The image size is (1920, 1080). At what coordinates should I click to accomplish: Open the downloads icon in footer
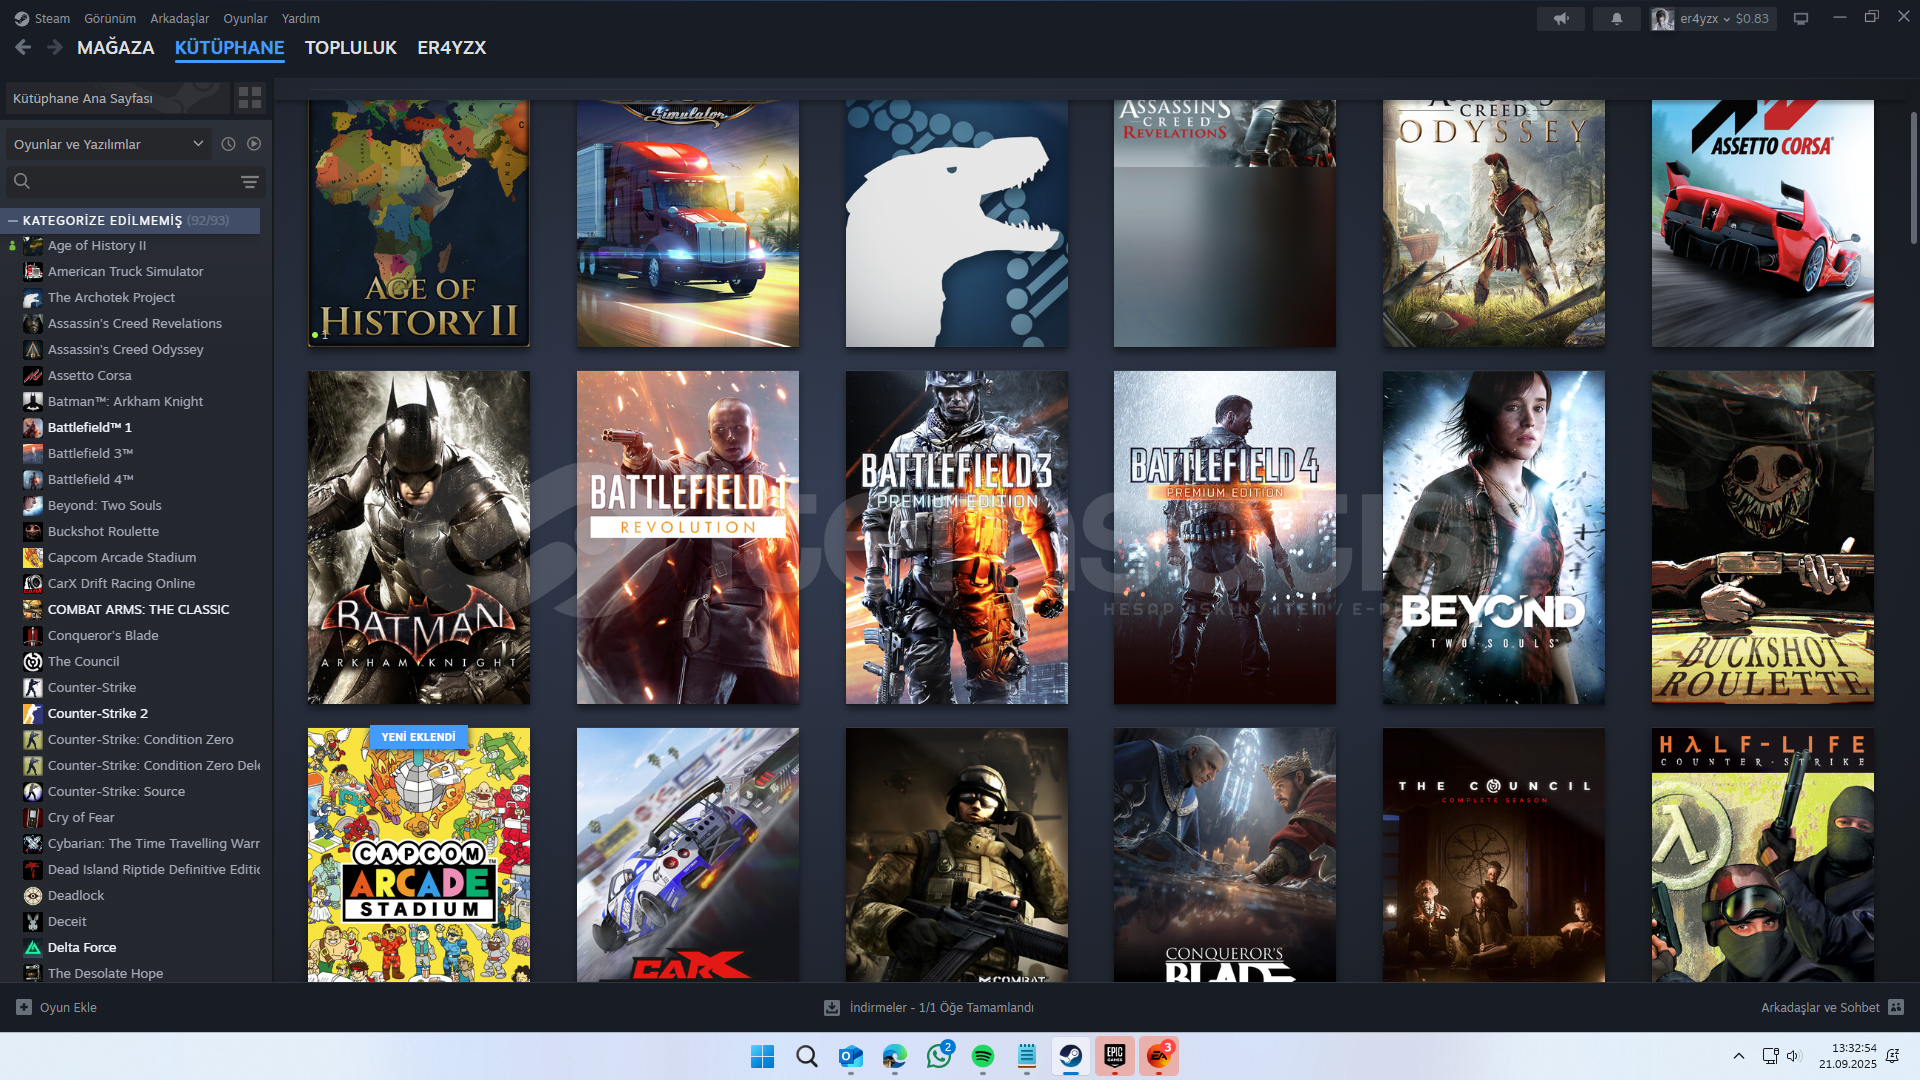(x=832, y=1007)
